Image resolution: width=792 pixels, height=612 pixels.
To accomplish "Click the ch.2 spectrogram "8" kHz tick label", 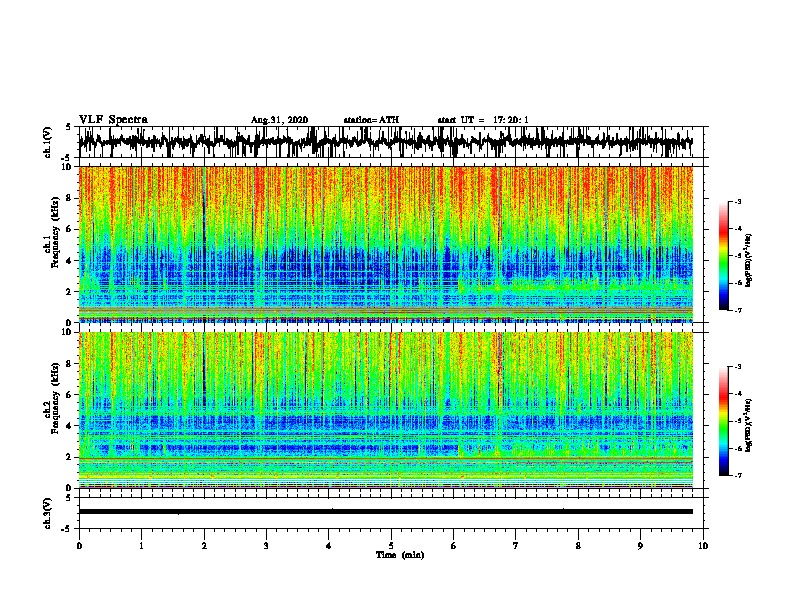I will 71,364.
